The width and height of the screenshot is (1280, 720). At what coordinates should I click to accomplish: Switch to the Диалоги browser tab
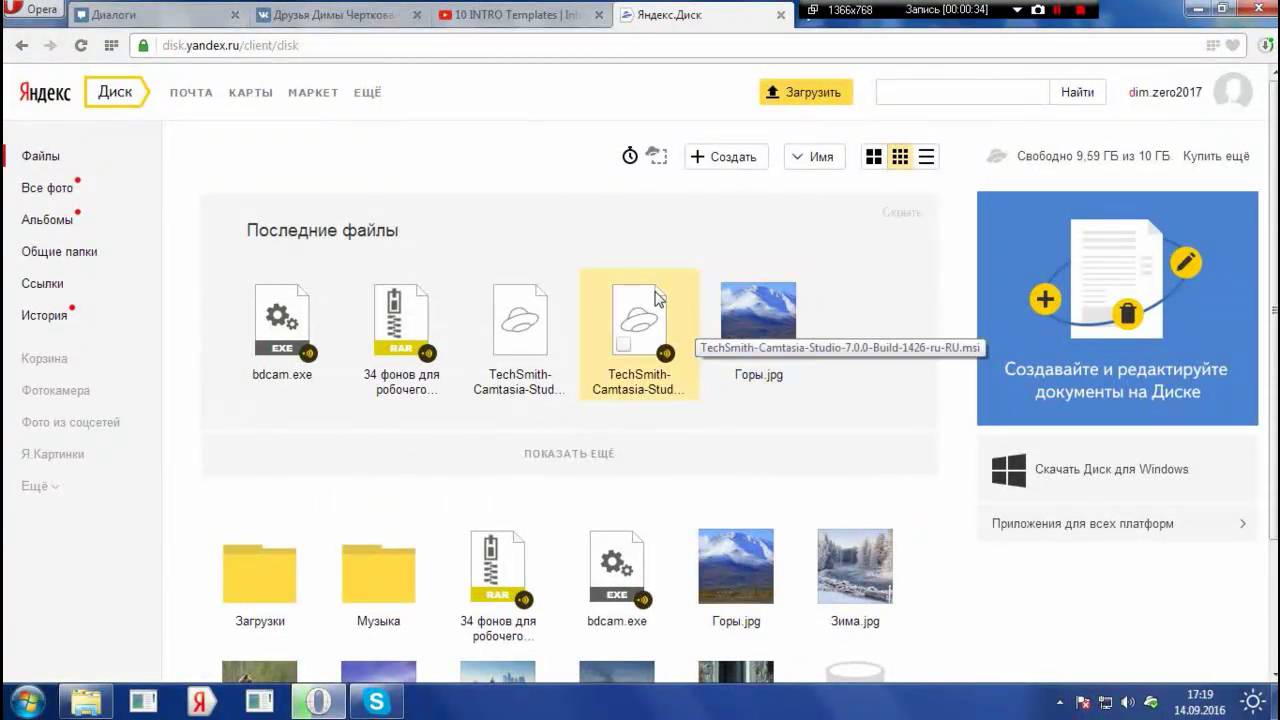click(x=157, y=15)
